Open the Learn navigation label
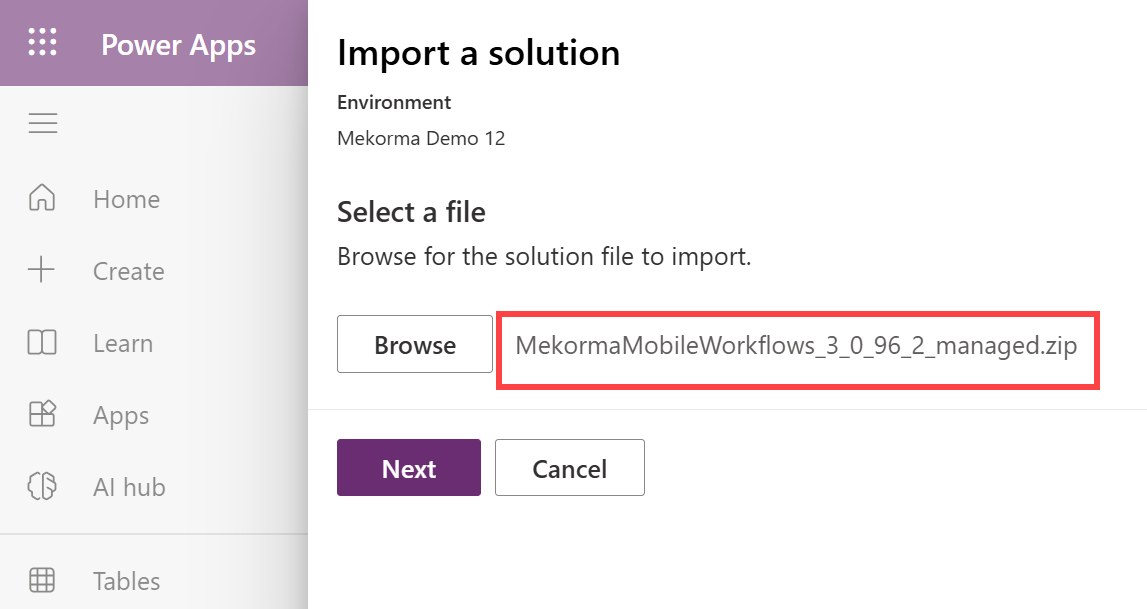Screen dimensions: 1147x609 (123, 343)
